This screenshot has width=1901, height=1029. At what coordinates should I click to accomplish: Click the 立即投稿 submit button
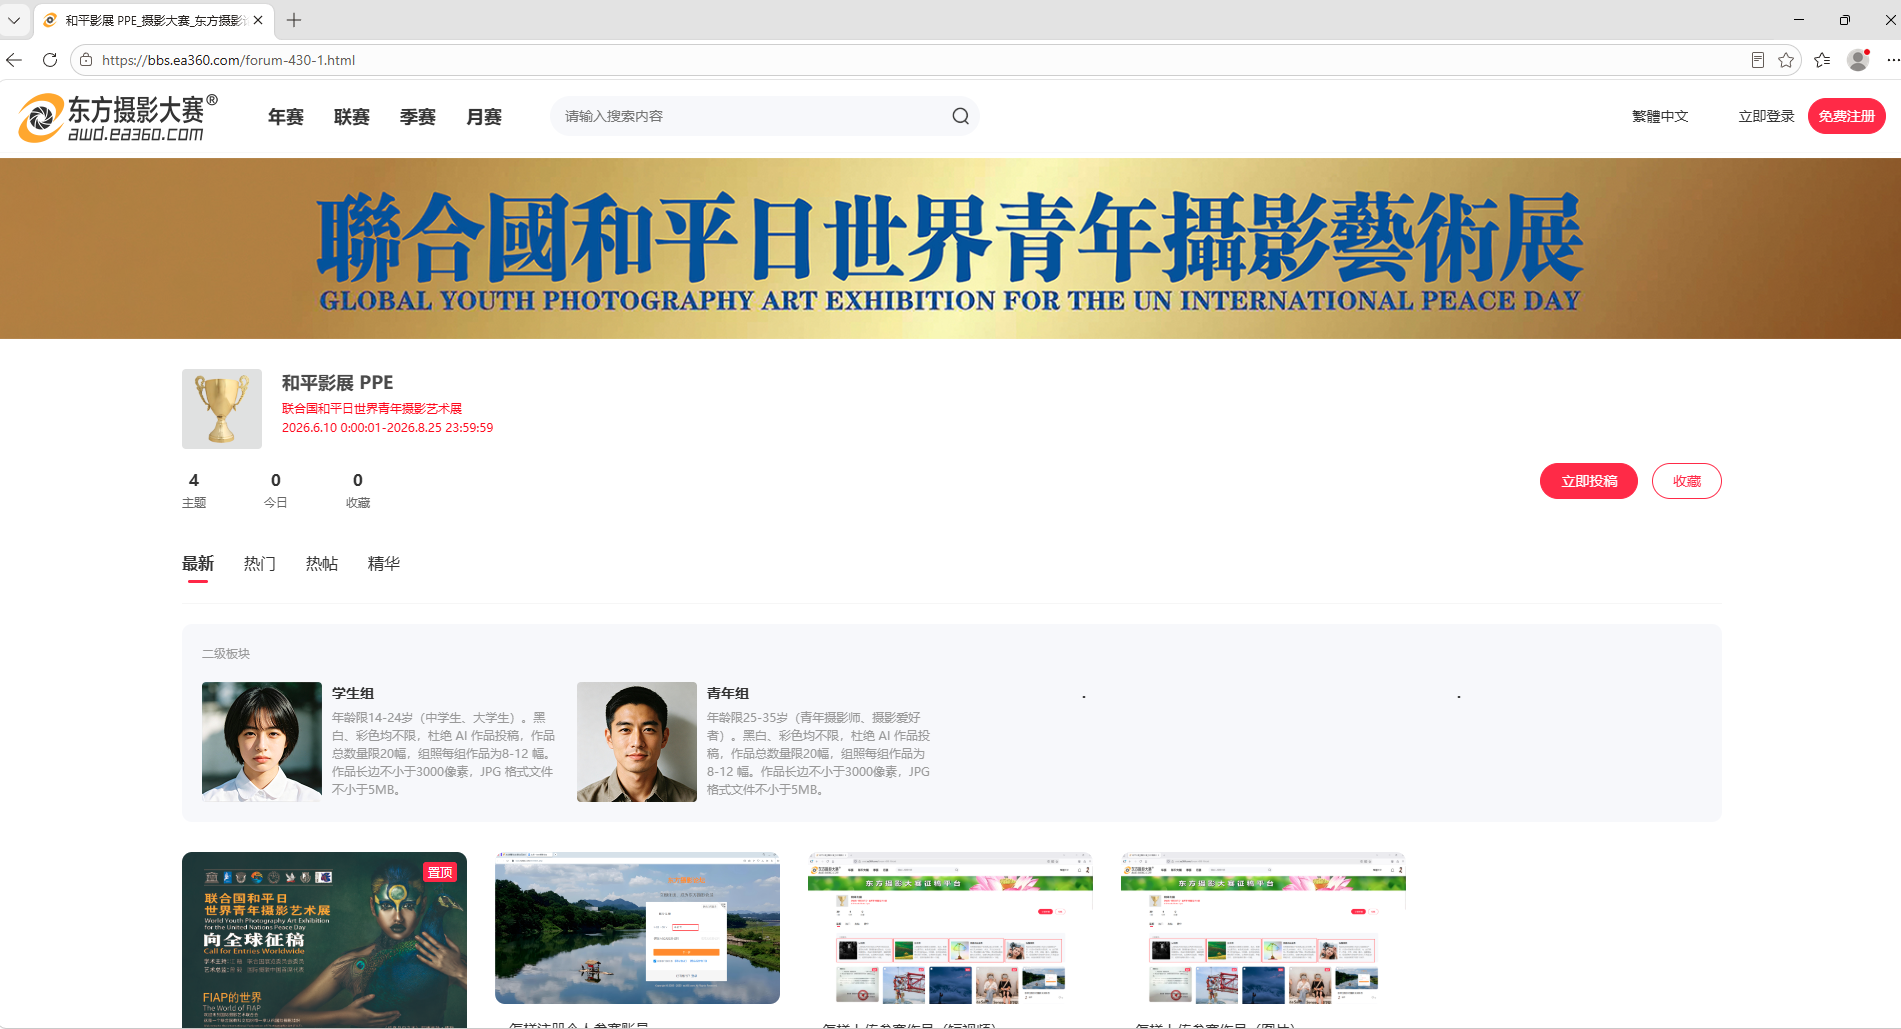(1588, 481)
